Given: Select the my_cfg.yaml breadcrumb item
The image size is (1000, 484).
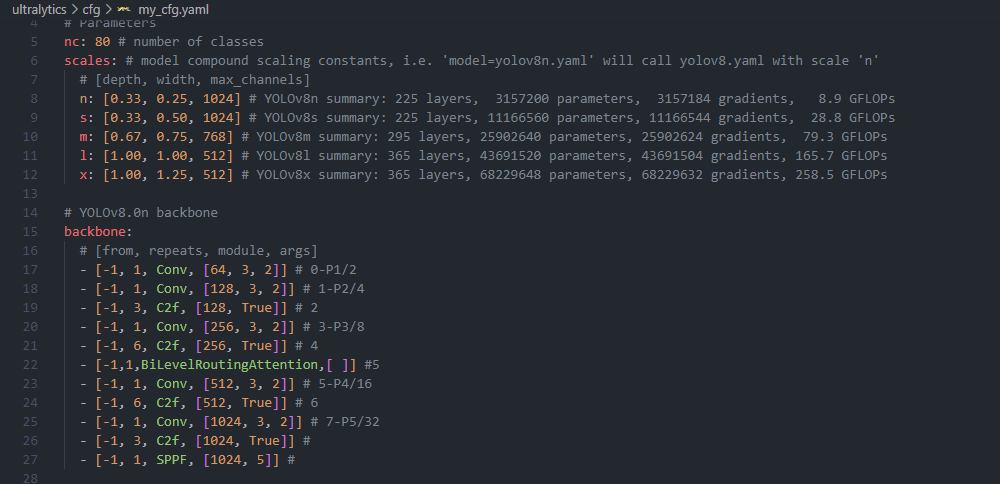Looking at the screenshot, I should (x=173, y=9).
